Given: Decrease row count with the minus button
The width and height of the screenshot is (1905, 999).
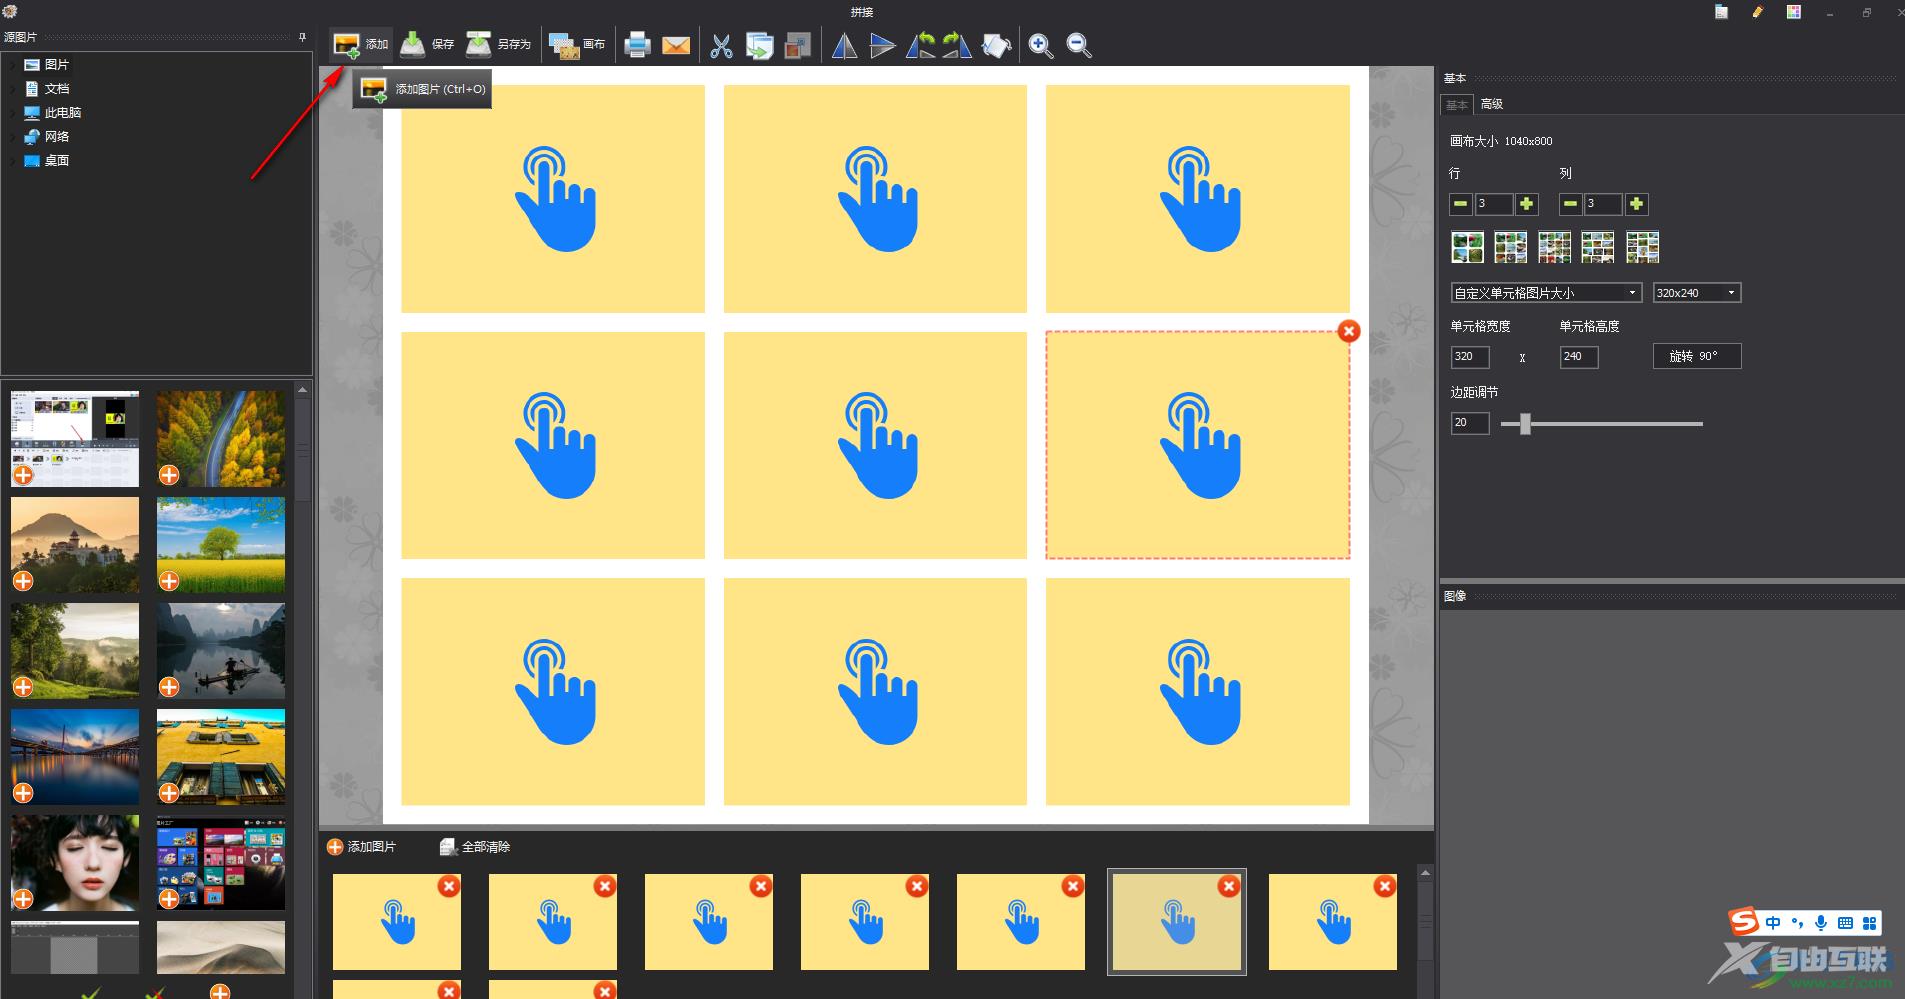Looking at the screenshot, I should click(1460, 204).
